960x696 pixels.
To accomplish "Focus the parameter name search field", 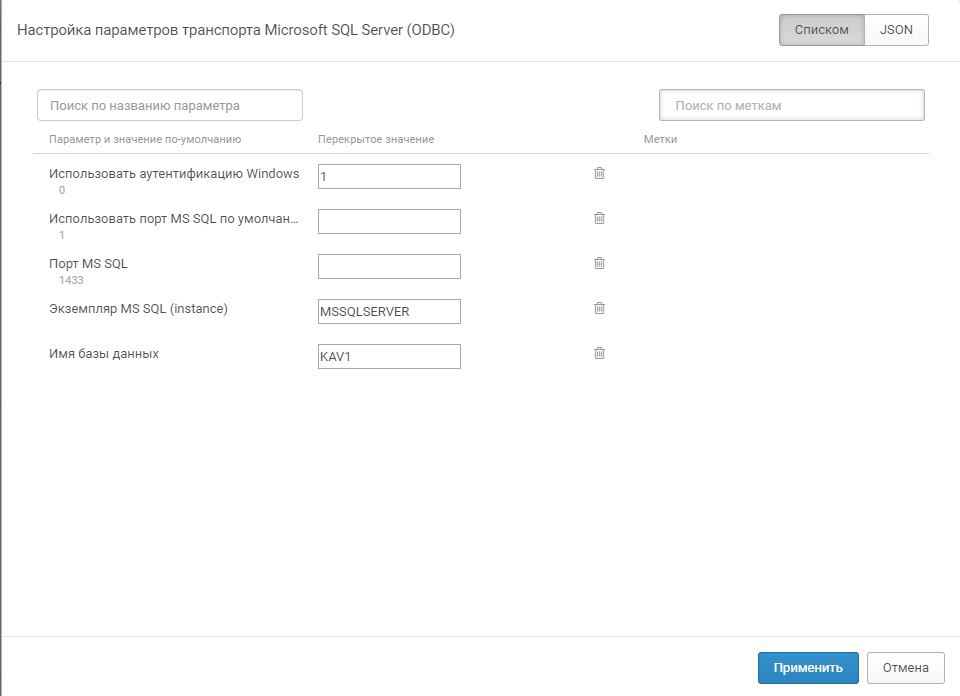I will coord(170,105).
